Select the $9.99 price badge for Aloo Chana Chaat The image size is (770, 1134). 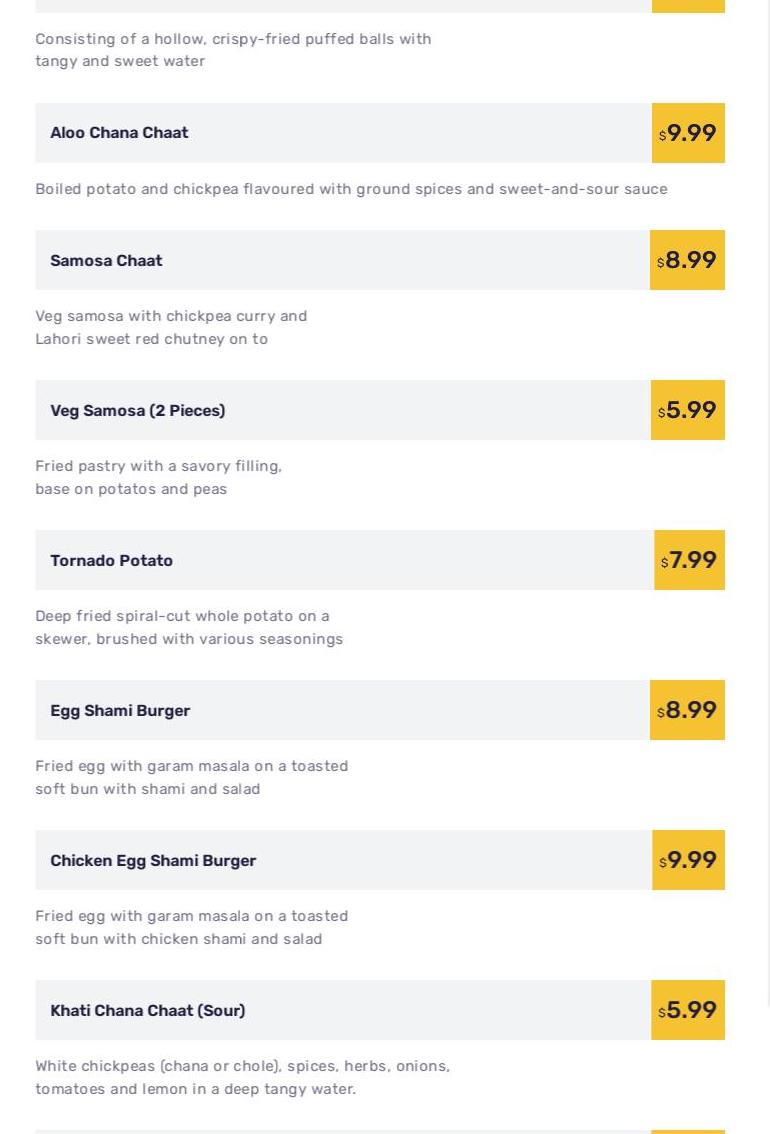(688, 133)
